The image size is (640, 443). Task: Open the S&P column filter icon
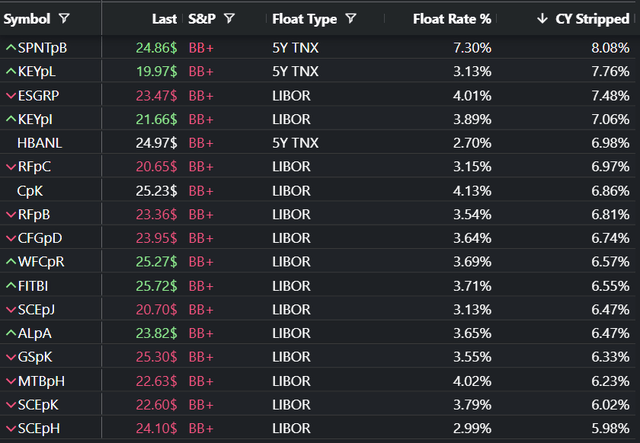tap(229, 18)
